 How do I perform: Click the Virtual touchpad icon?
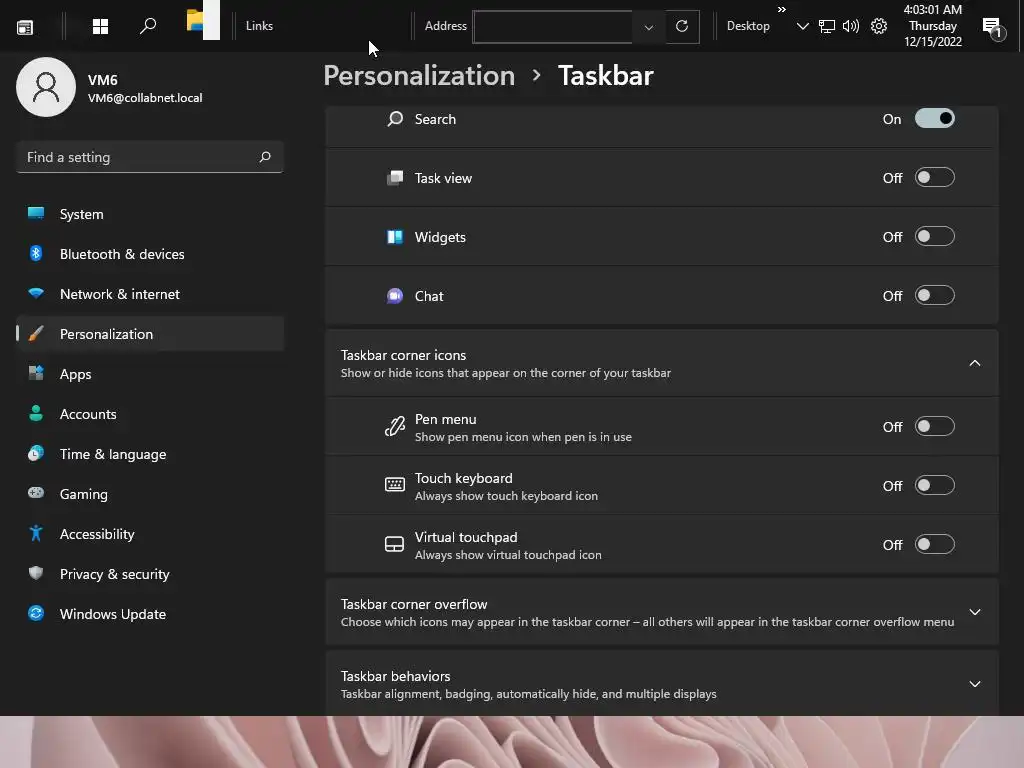(394, 545)
